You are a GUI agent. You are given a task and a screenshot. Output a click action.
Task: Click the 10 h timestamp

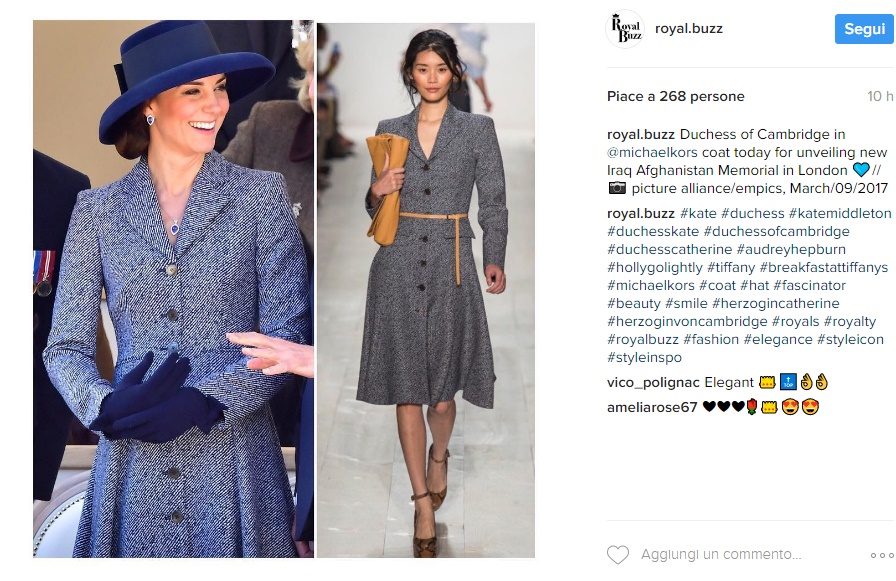click(x=880, y=97)
